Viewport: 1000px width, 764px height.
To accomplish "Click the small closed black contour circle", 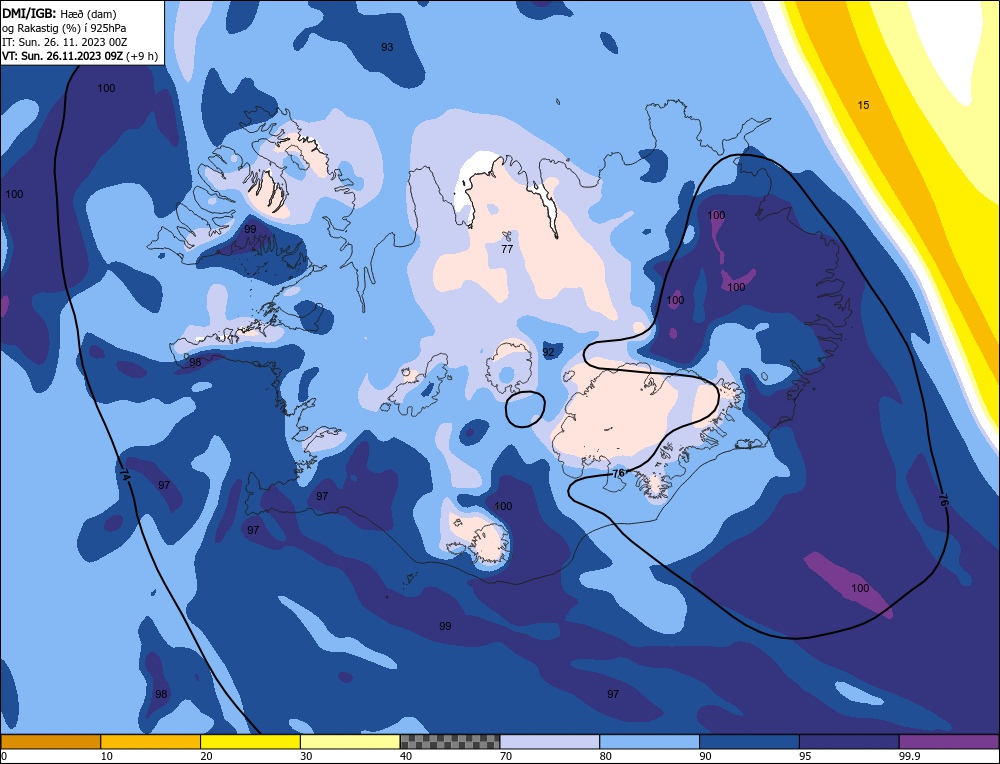I will [525, 409].
